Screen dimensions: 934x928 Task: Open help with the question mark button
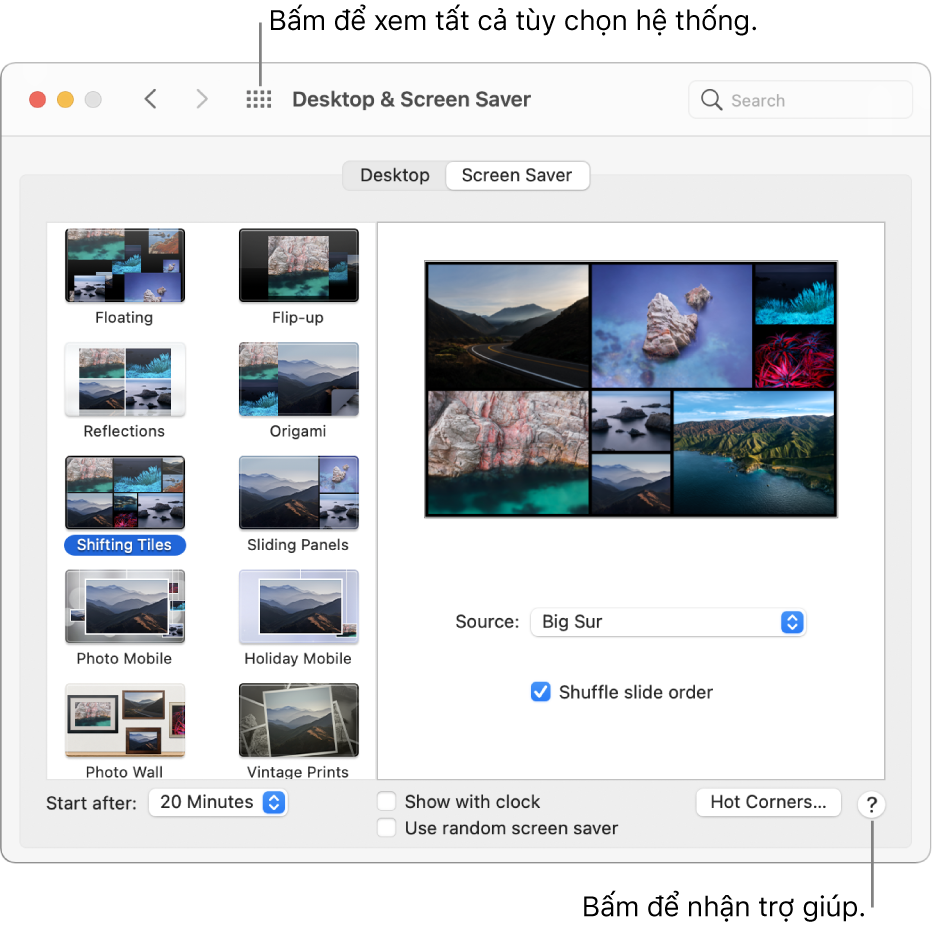(x=871, y=805)
